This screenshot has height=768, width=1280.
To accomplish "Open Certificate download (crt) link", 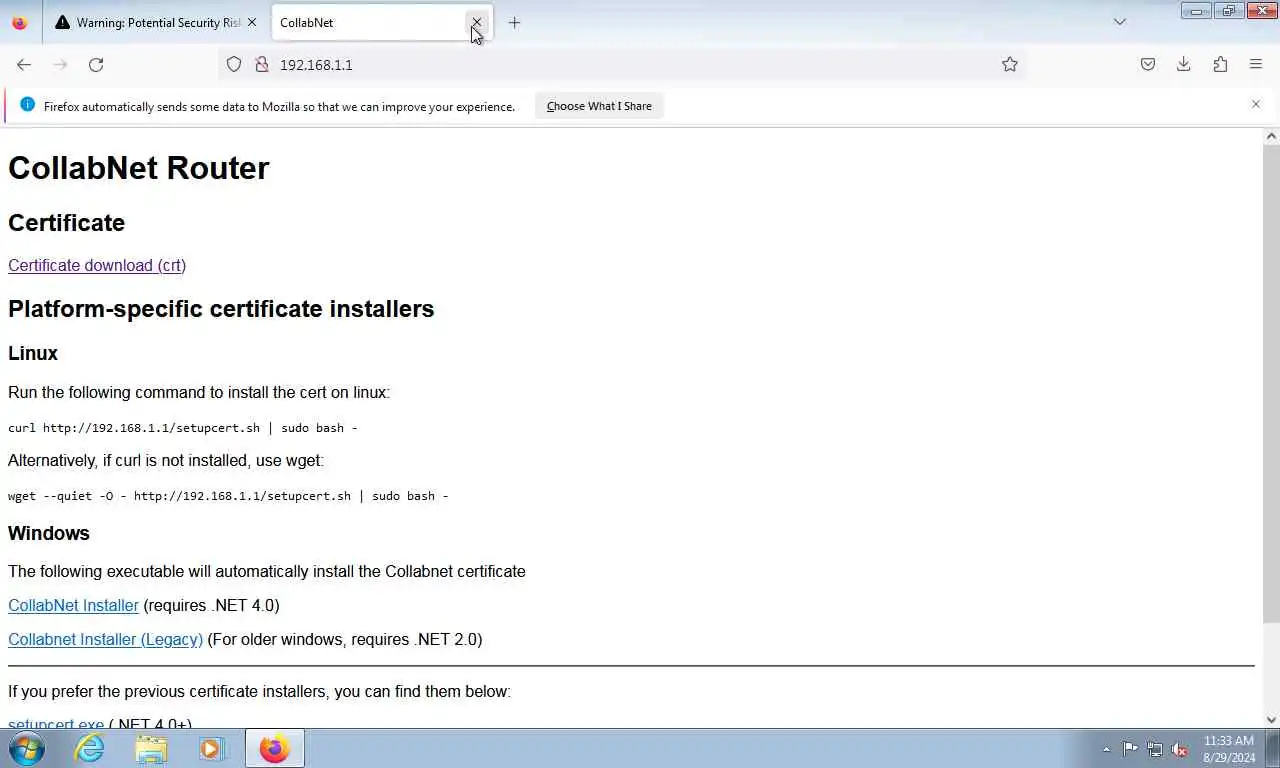I will coord(97,265).
